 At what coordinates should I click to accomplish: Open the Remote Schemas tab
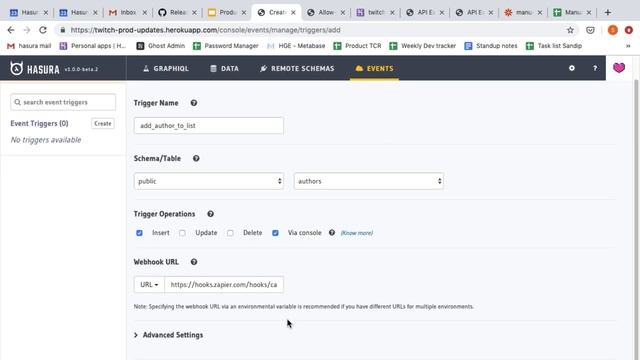[297, 69]
